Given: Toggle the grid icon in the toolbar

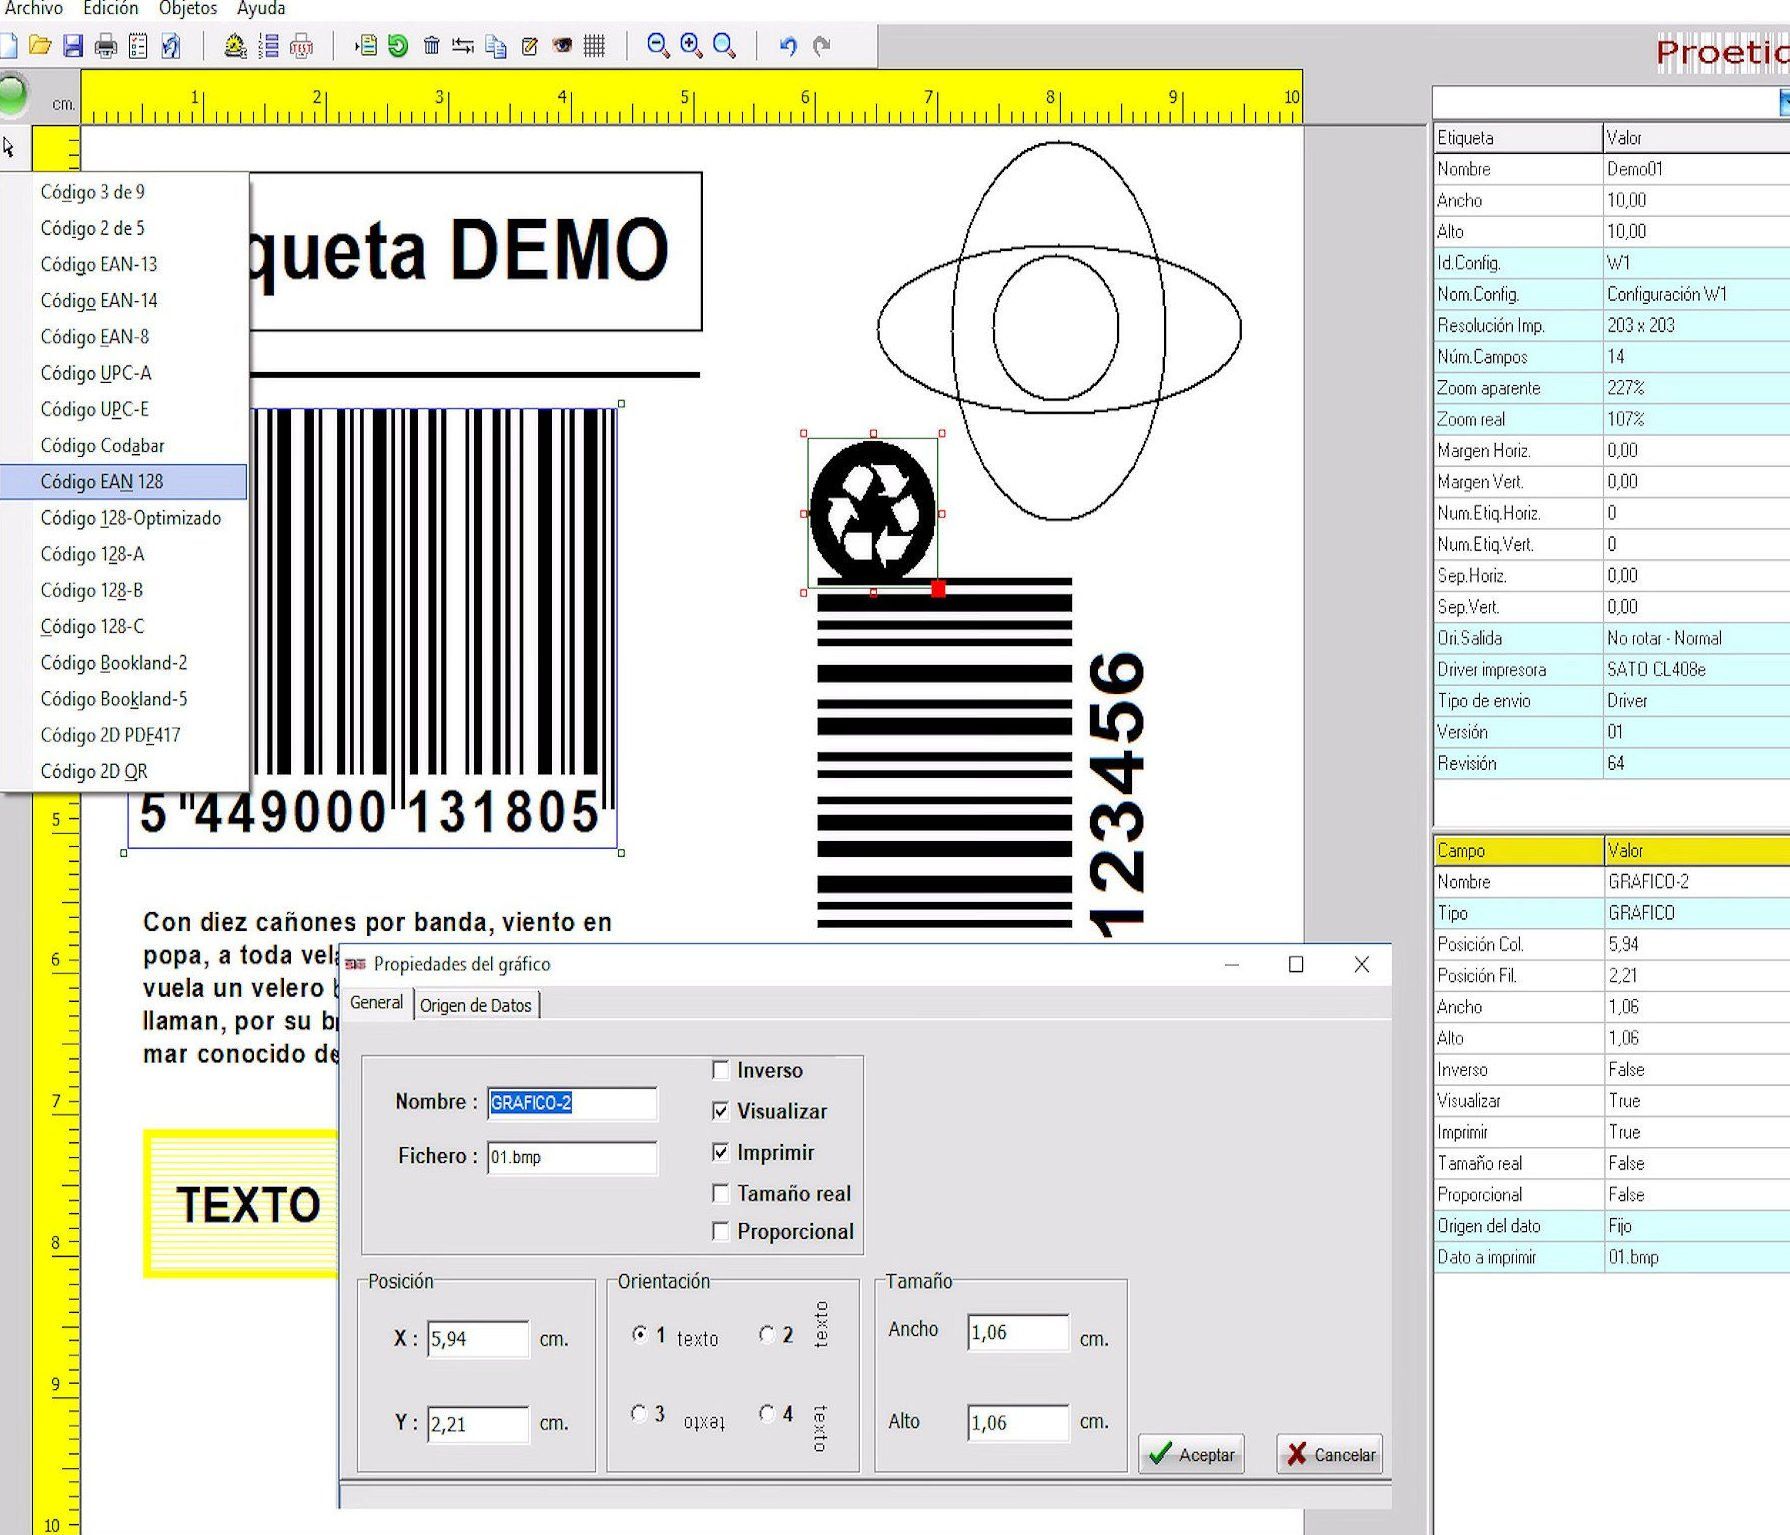Looking at the screenshot, I should (594, 46).
